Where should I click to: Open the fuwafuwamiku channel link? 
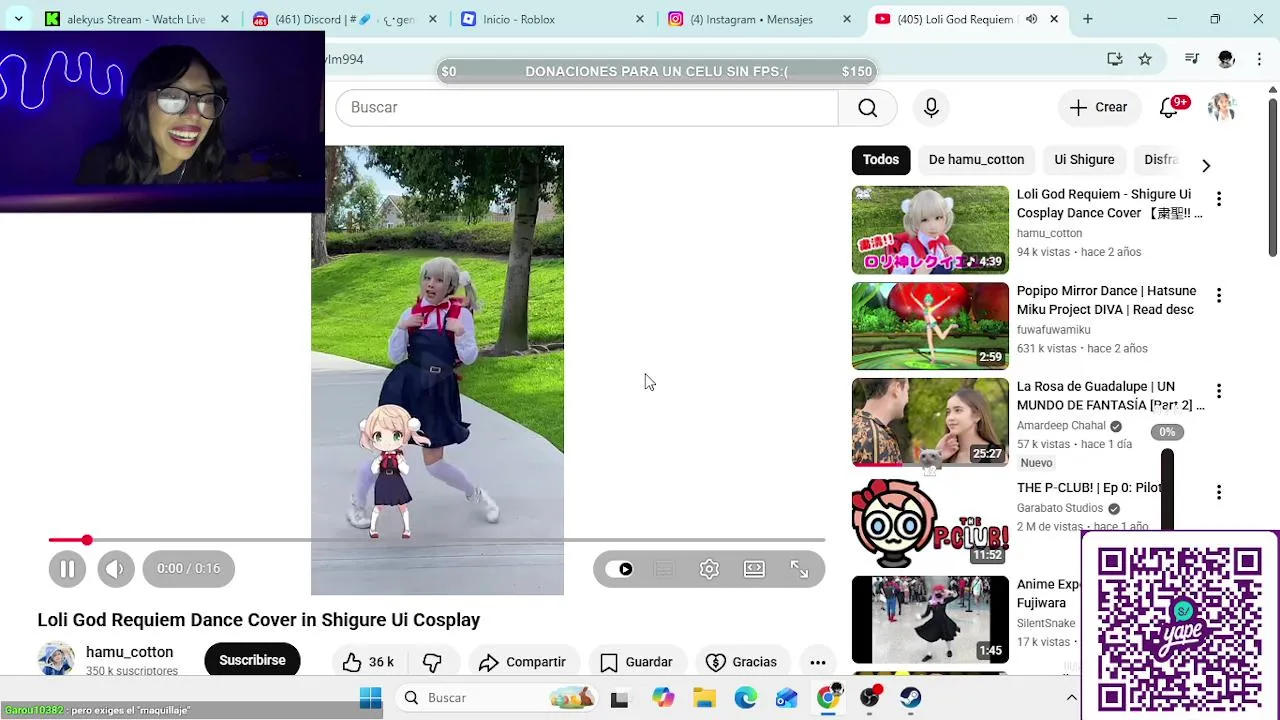(x=1053, y=329)
